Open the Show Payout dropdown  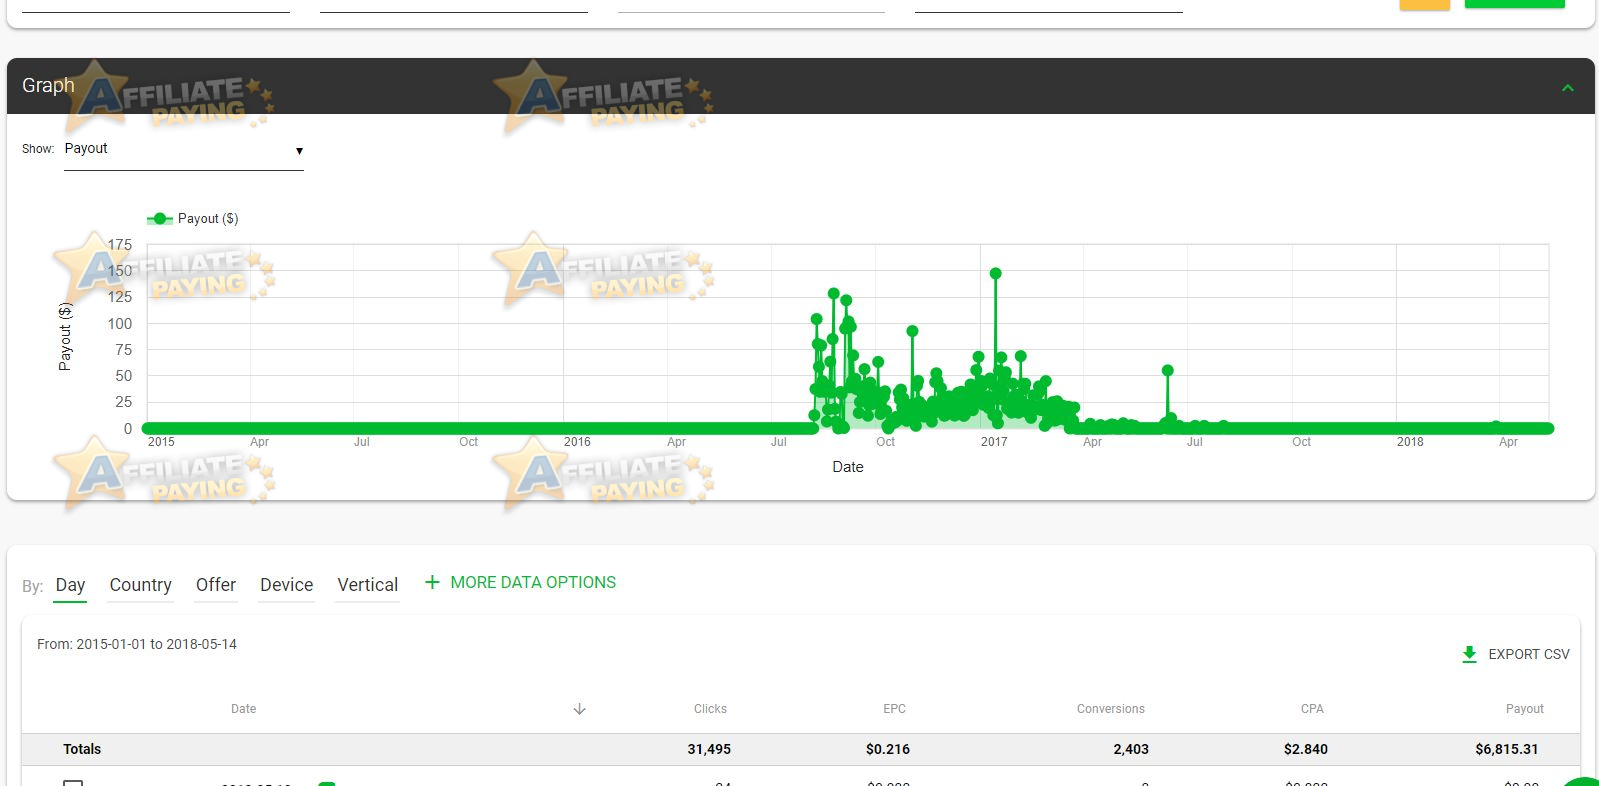(184, 149)
